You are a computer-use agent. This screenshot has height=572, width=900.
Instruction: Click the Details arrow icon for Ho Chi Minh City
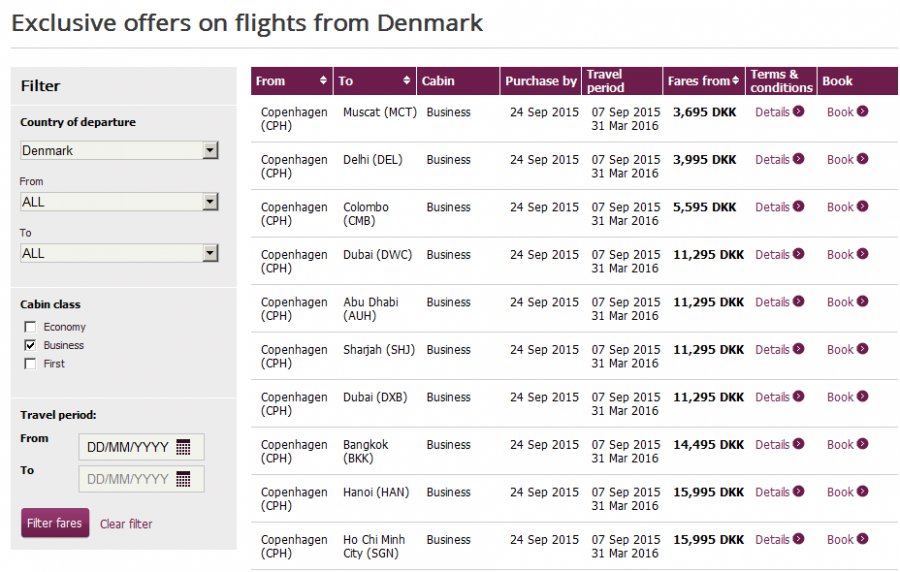(x=798, y=539)
